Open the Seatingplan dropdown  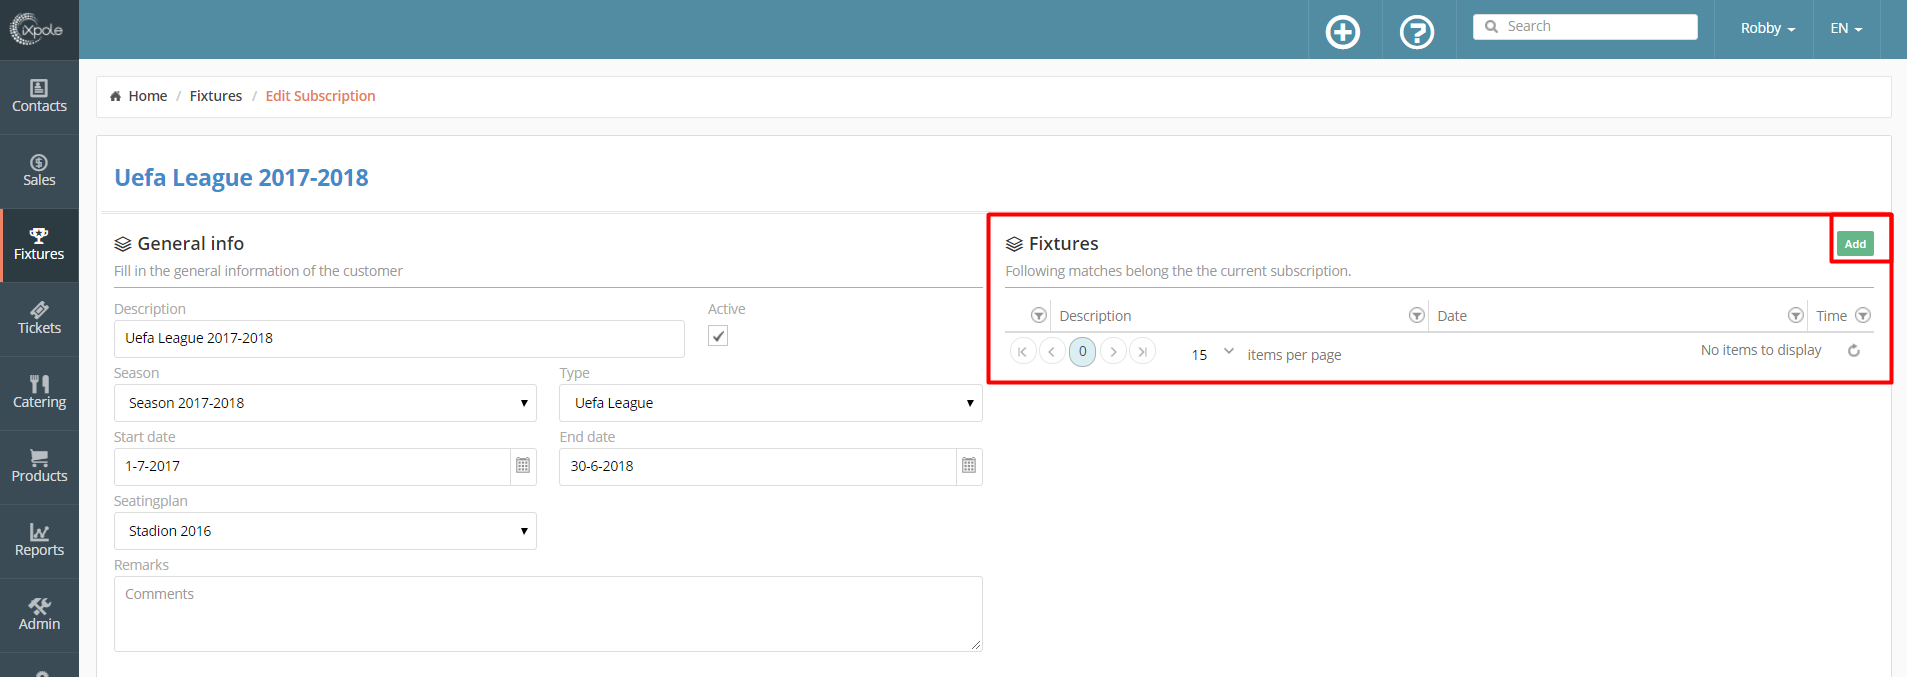click(325, 531)
